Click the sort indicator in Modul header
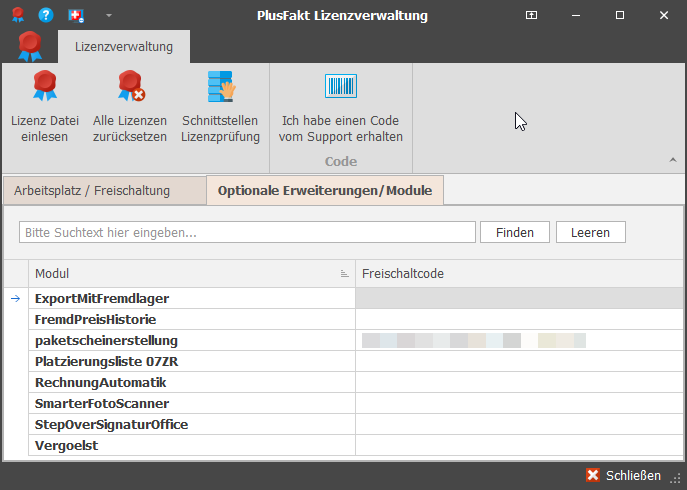The image size is (687, 490). click(345, 274)
